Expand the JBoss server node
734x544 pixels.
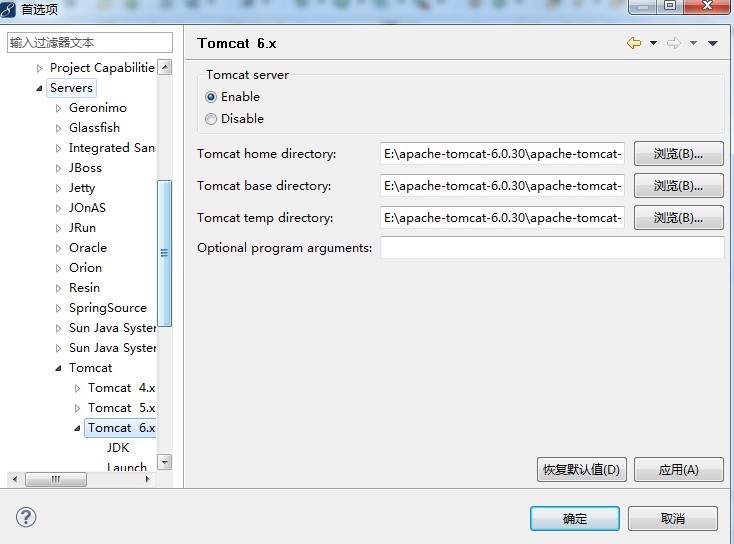pos(58,168)
